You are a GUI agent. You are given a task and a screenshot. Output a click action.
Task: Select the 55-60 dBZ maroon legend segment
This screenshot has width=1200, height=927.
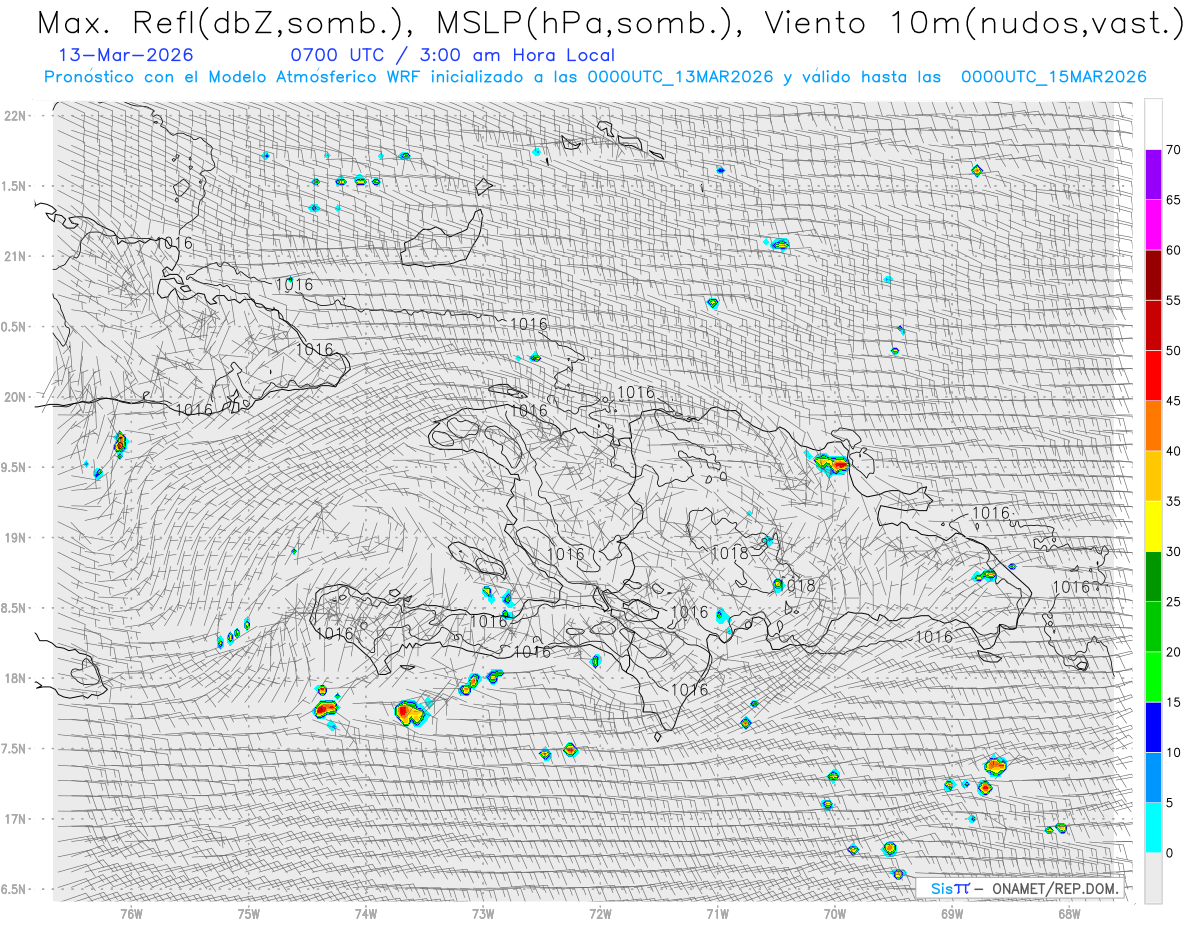tap(1153, 275)
